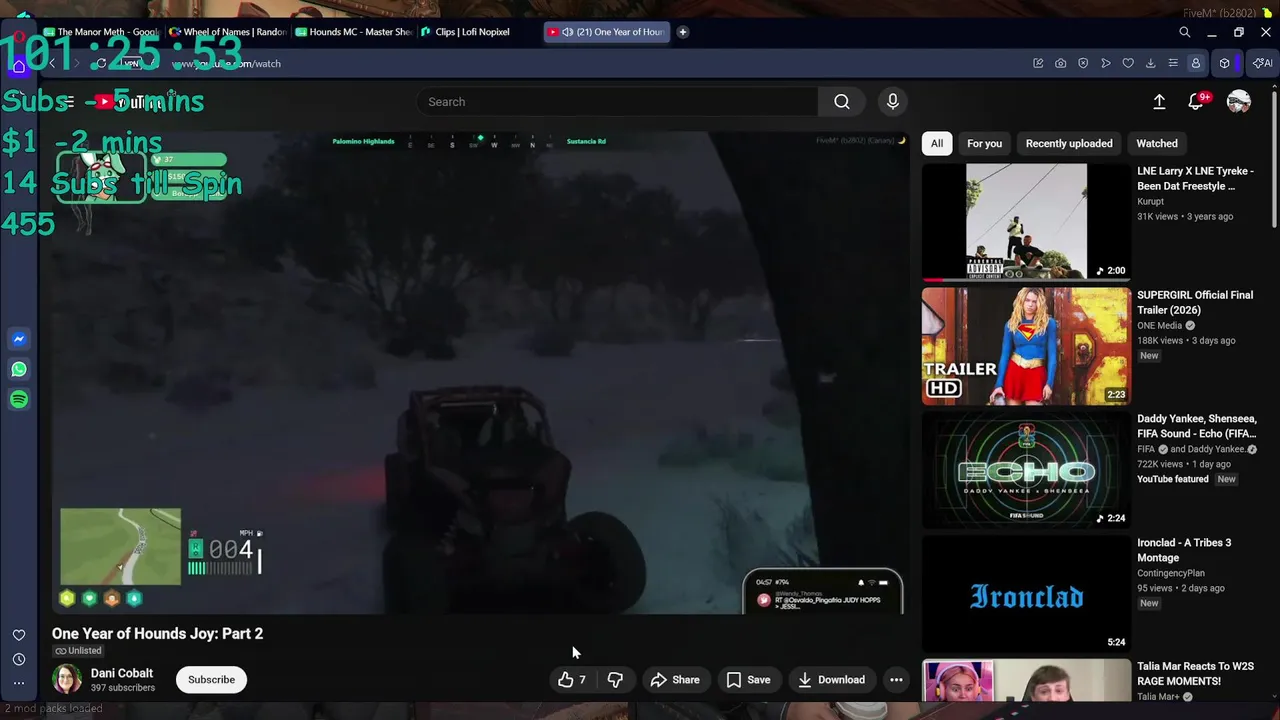Open 'Talia Mar Reacts To W2S' title

1195,674
